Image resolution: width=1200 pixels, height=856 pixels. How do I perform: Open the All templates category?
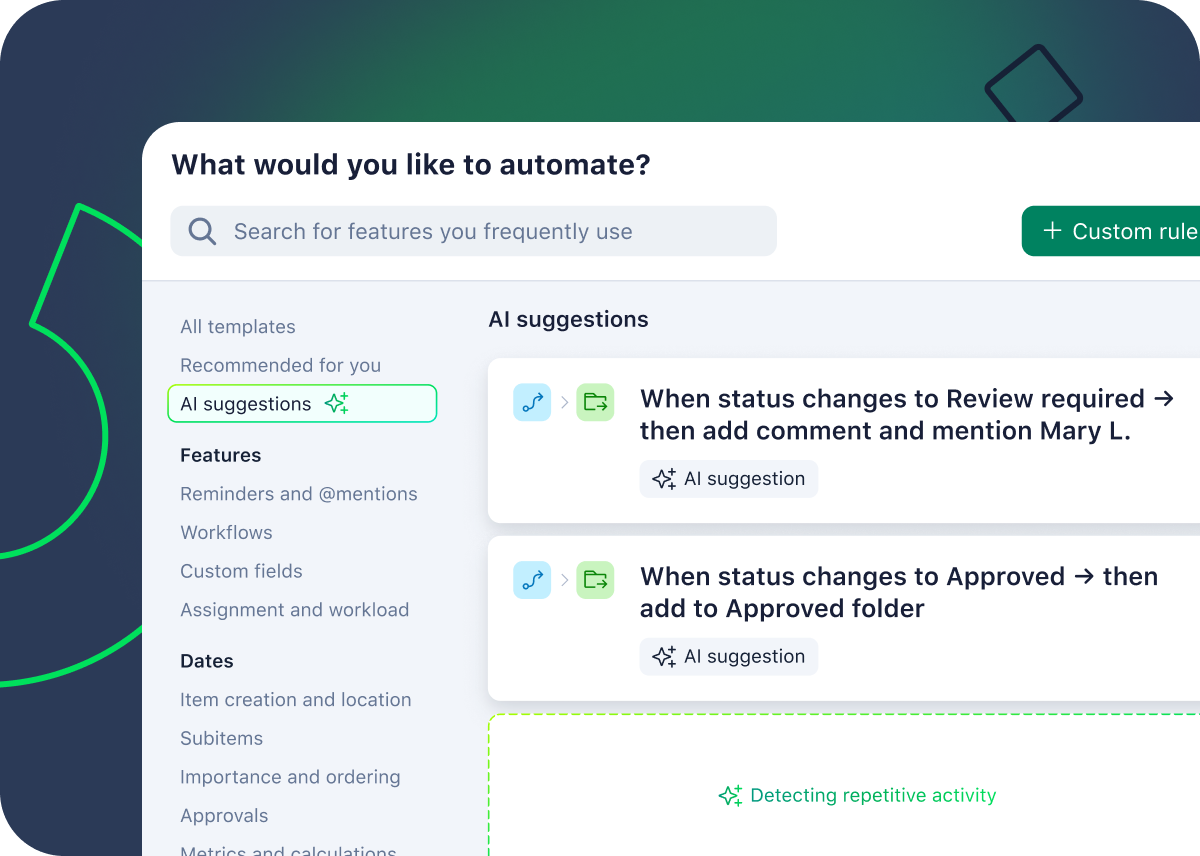pyautogui.click(x=237, y=326)
